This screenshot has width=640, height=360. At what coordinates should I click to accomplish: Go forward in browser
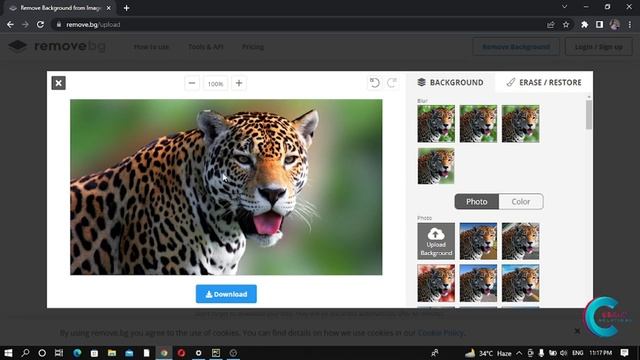coord(25,24)
